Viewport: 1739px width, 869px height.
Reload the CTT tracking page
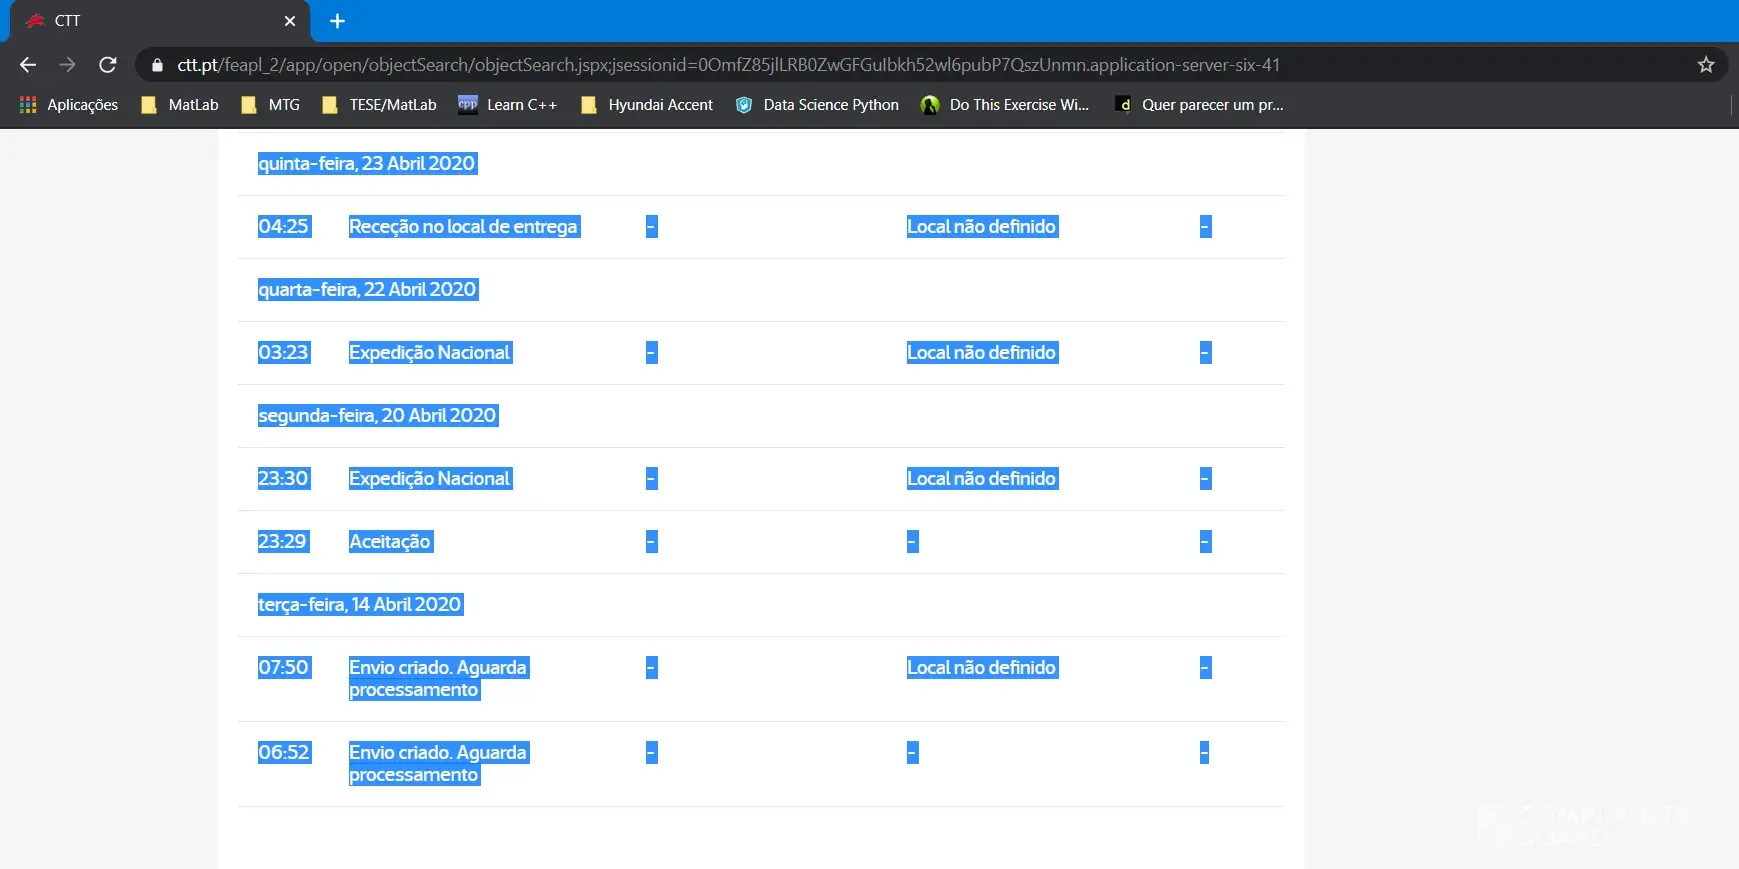point(108,65)
